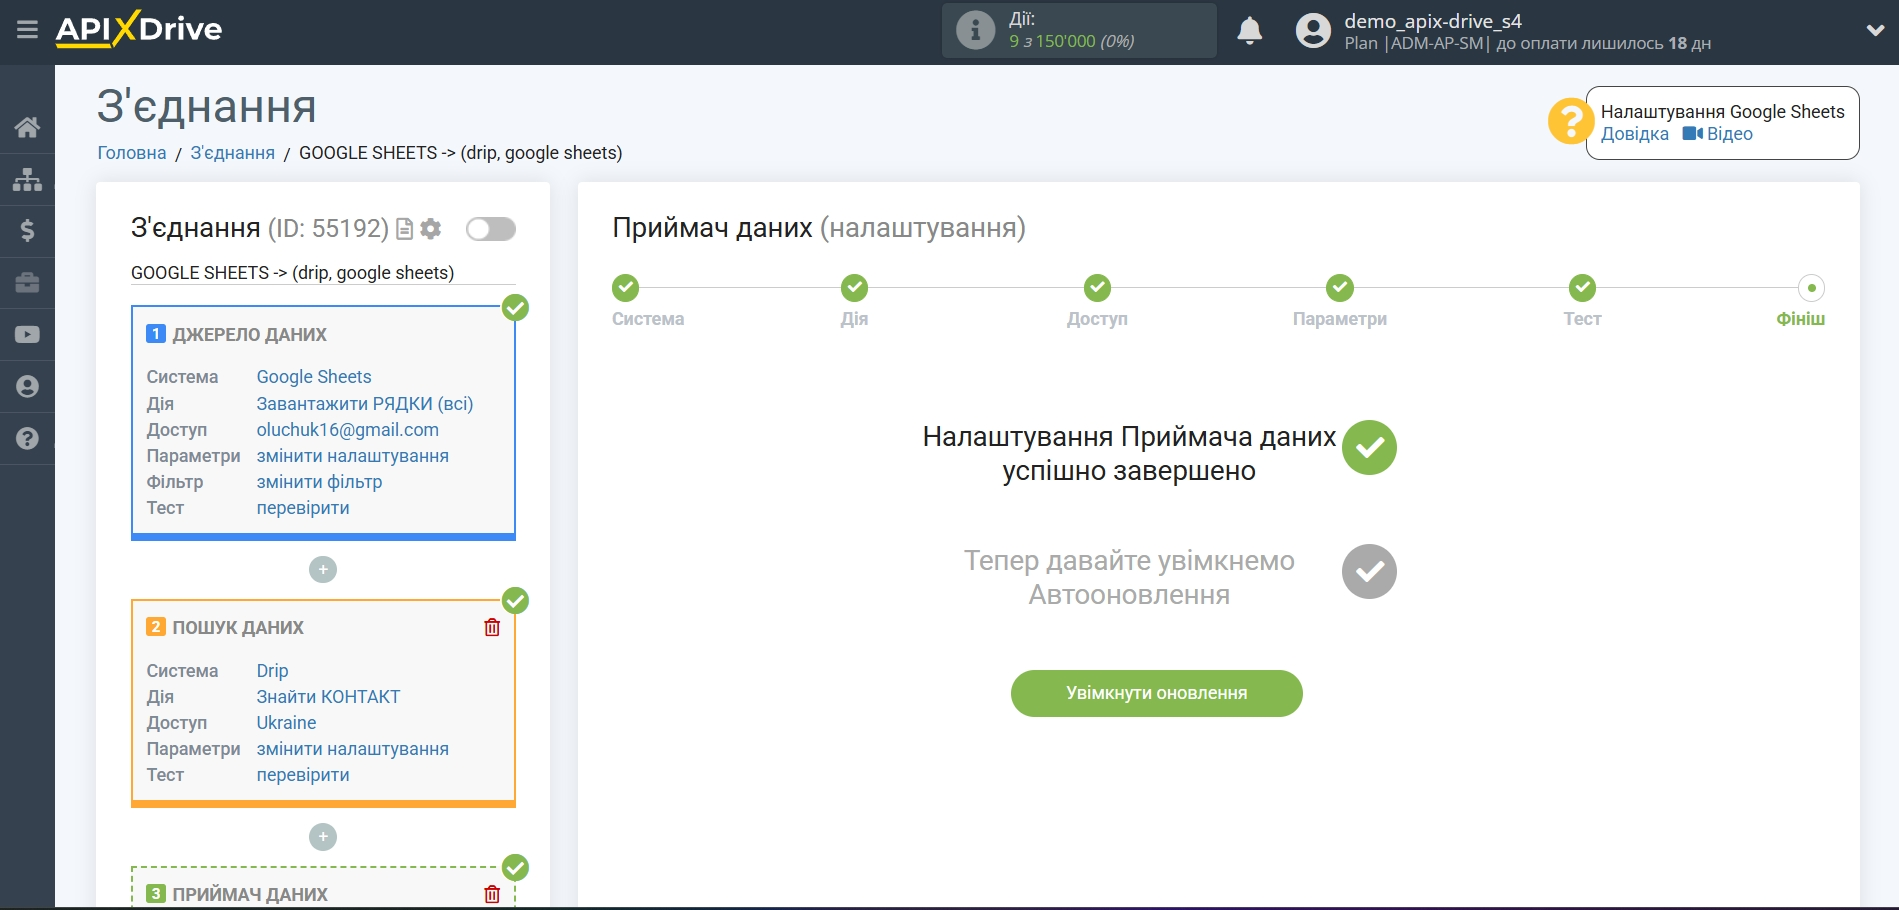Open profile icon in sidebar
Image resolution: width=1899 pixels, height=910 pixels.
[27, 387]
